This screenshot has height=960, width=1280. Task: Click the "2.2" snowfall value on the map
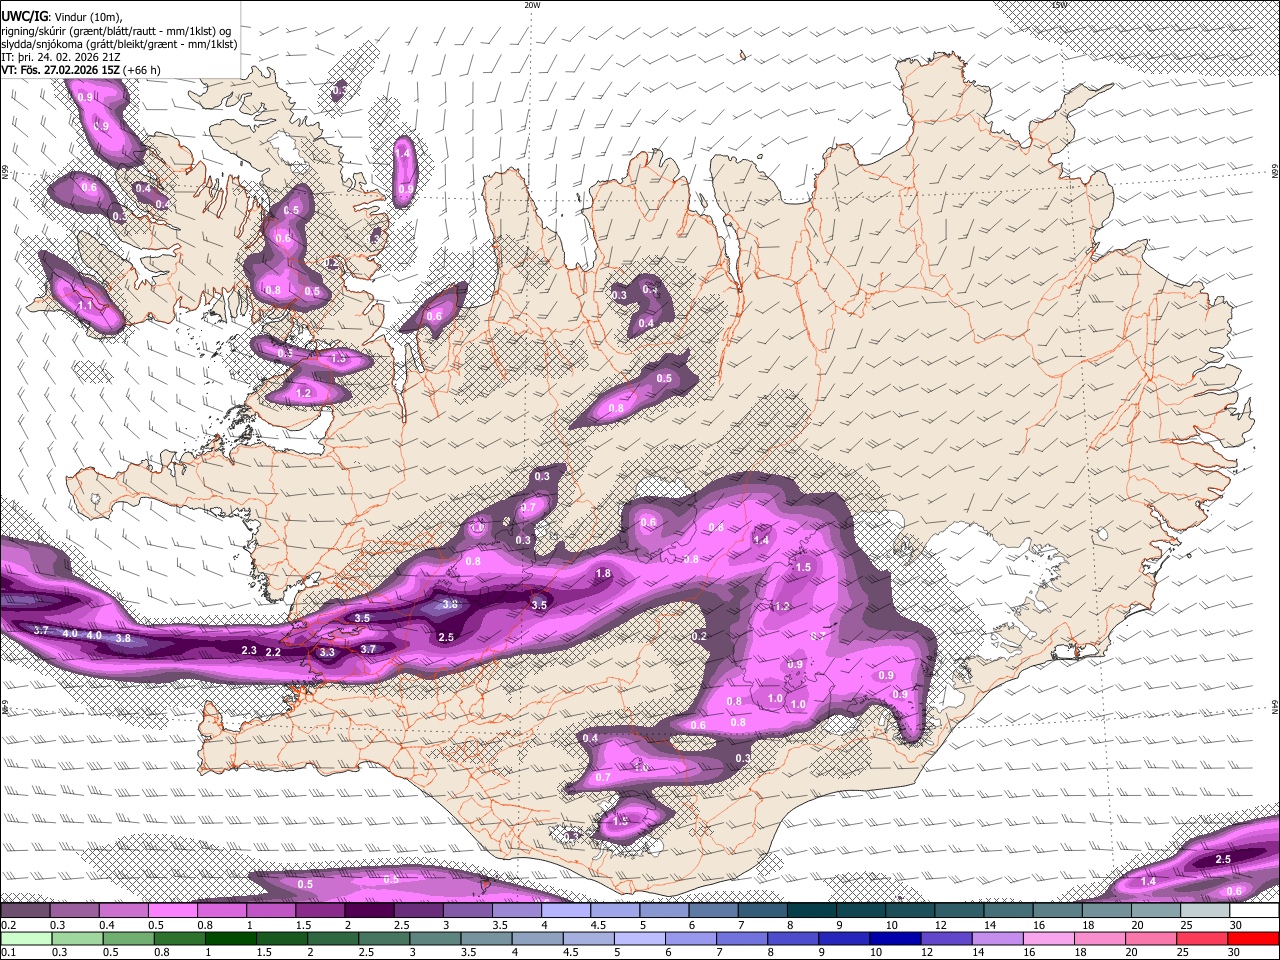tap(273, 653)
